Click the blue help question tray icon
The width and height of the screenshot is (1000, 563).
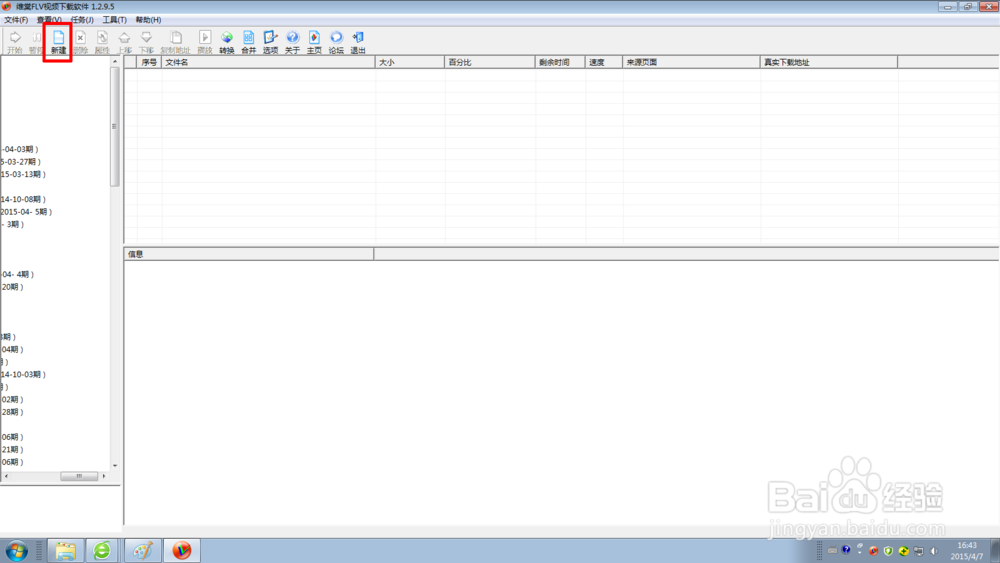pyautogui.click(x=846, y=550)
